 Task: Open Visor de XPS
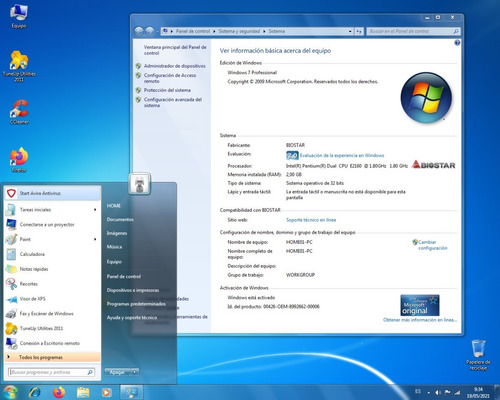pyautogui.click(x=52, y=299)
